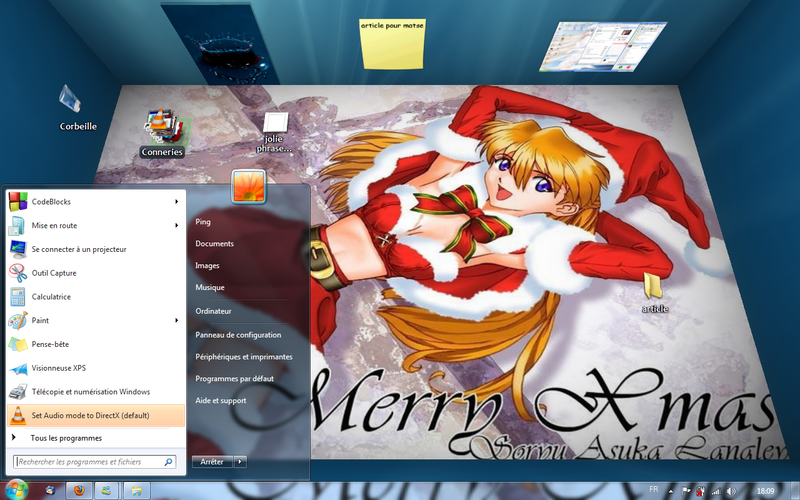This screenshot has height=500, width=800.
Task: Open Aide et support
Action: click(221, 401)
